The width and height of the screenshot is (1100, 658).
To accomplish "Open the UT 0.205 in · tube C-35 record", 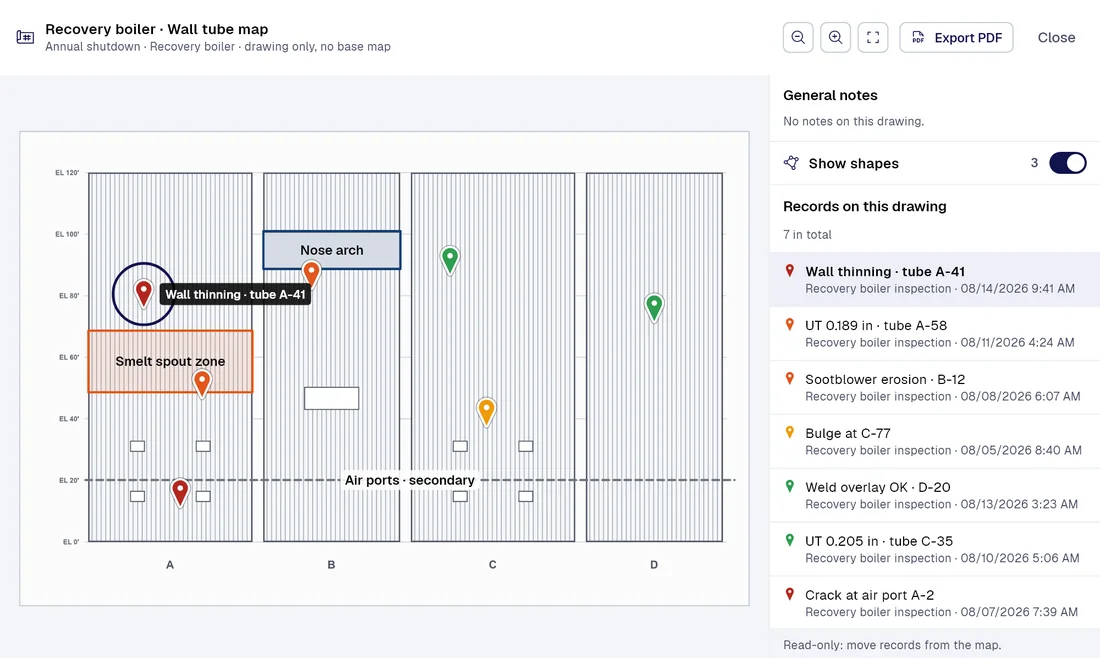I will [934, 549].
